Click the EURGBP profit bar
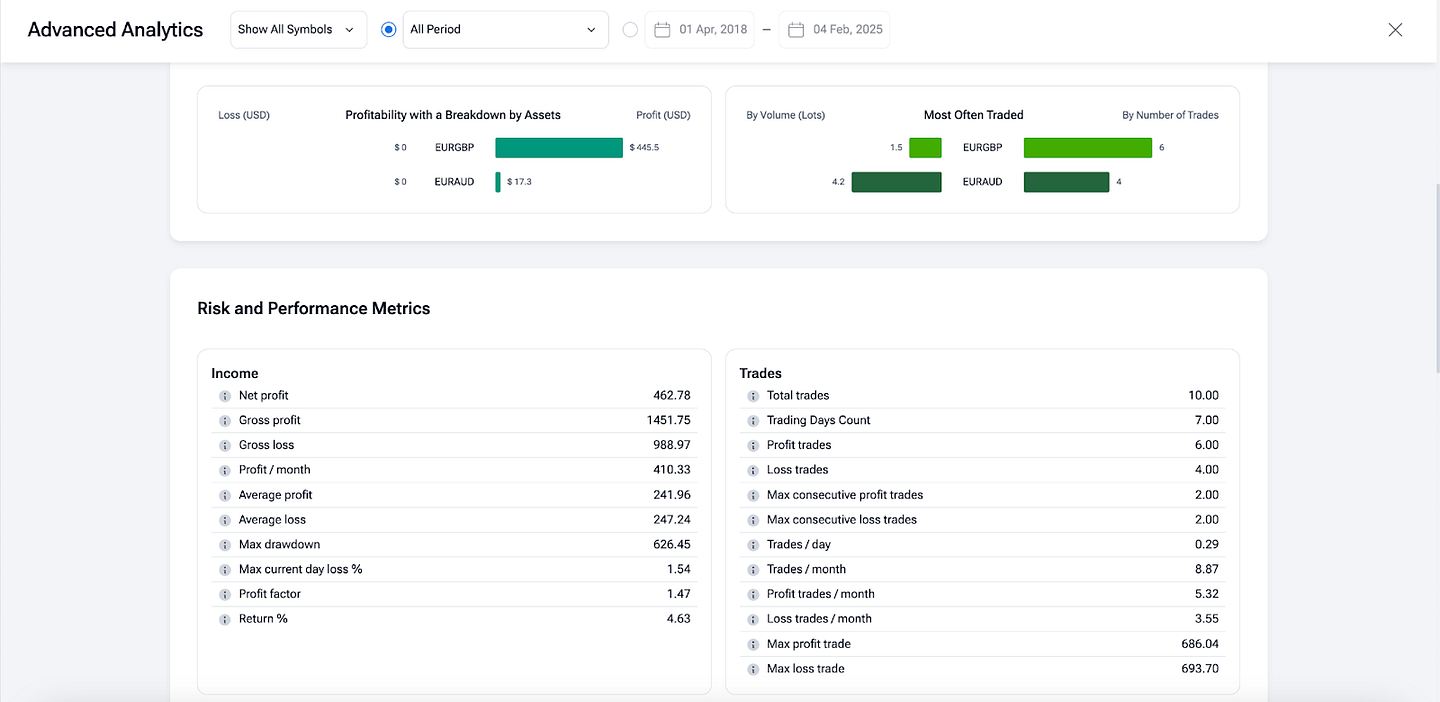The image size is (1440, 702). coord(559,148)
